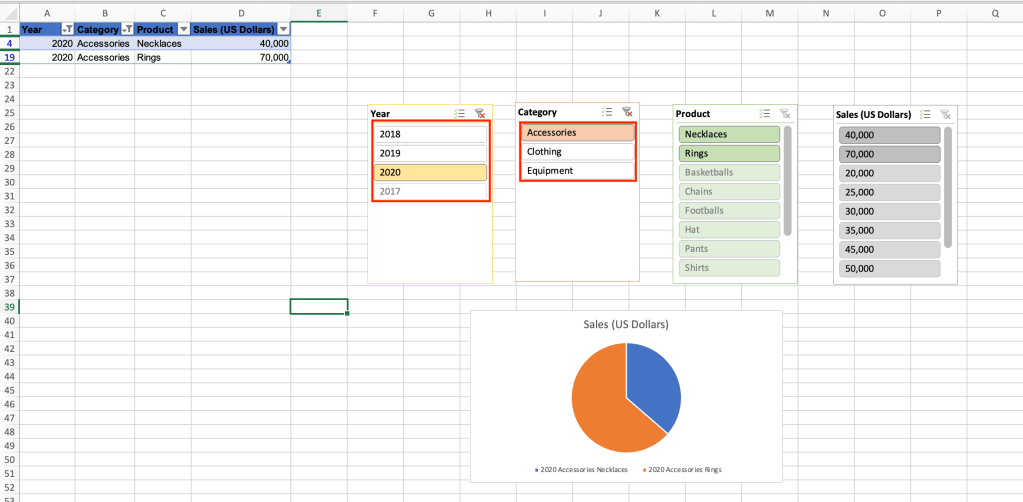Select column E header
The height and width of the screenshot is (502, 1023).
pyautogui.click(x=318, y=12)
